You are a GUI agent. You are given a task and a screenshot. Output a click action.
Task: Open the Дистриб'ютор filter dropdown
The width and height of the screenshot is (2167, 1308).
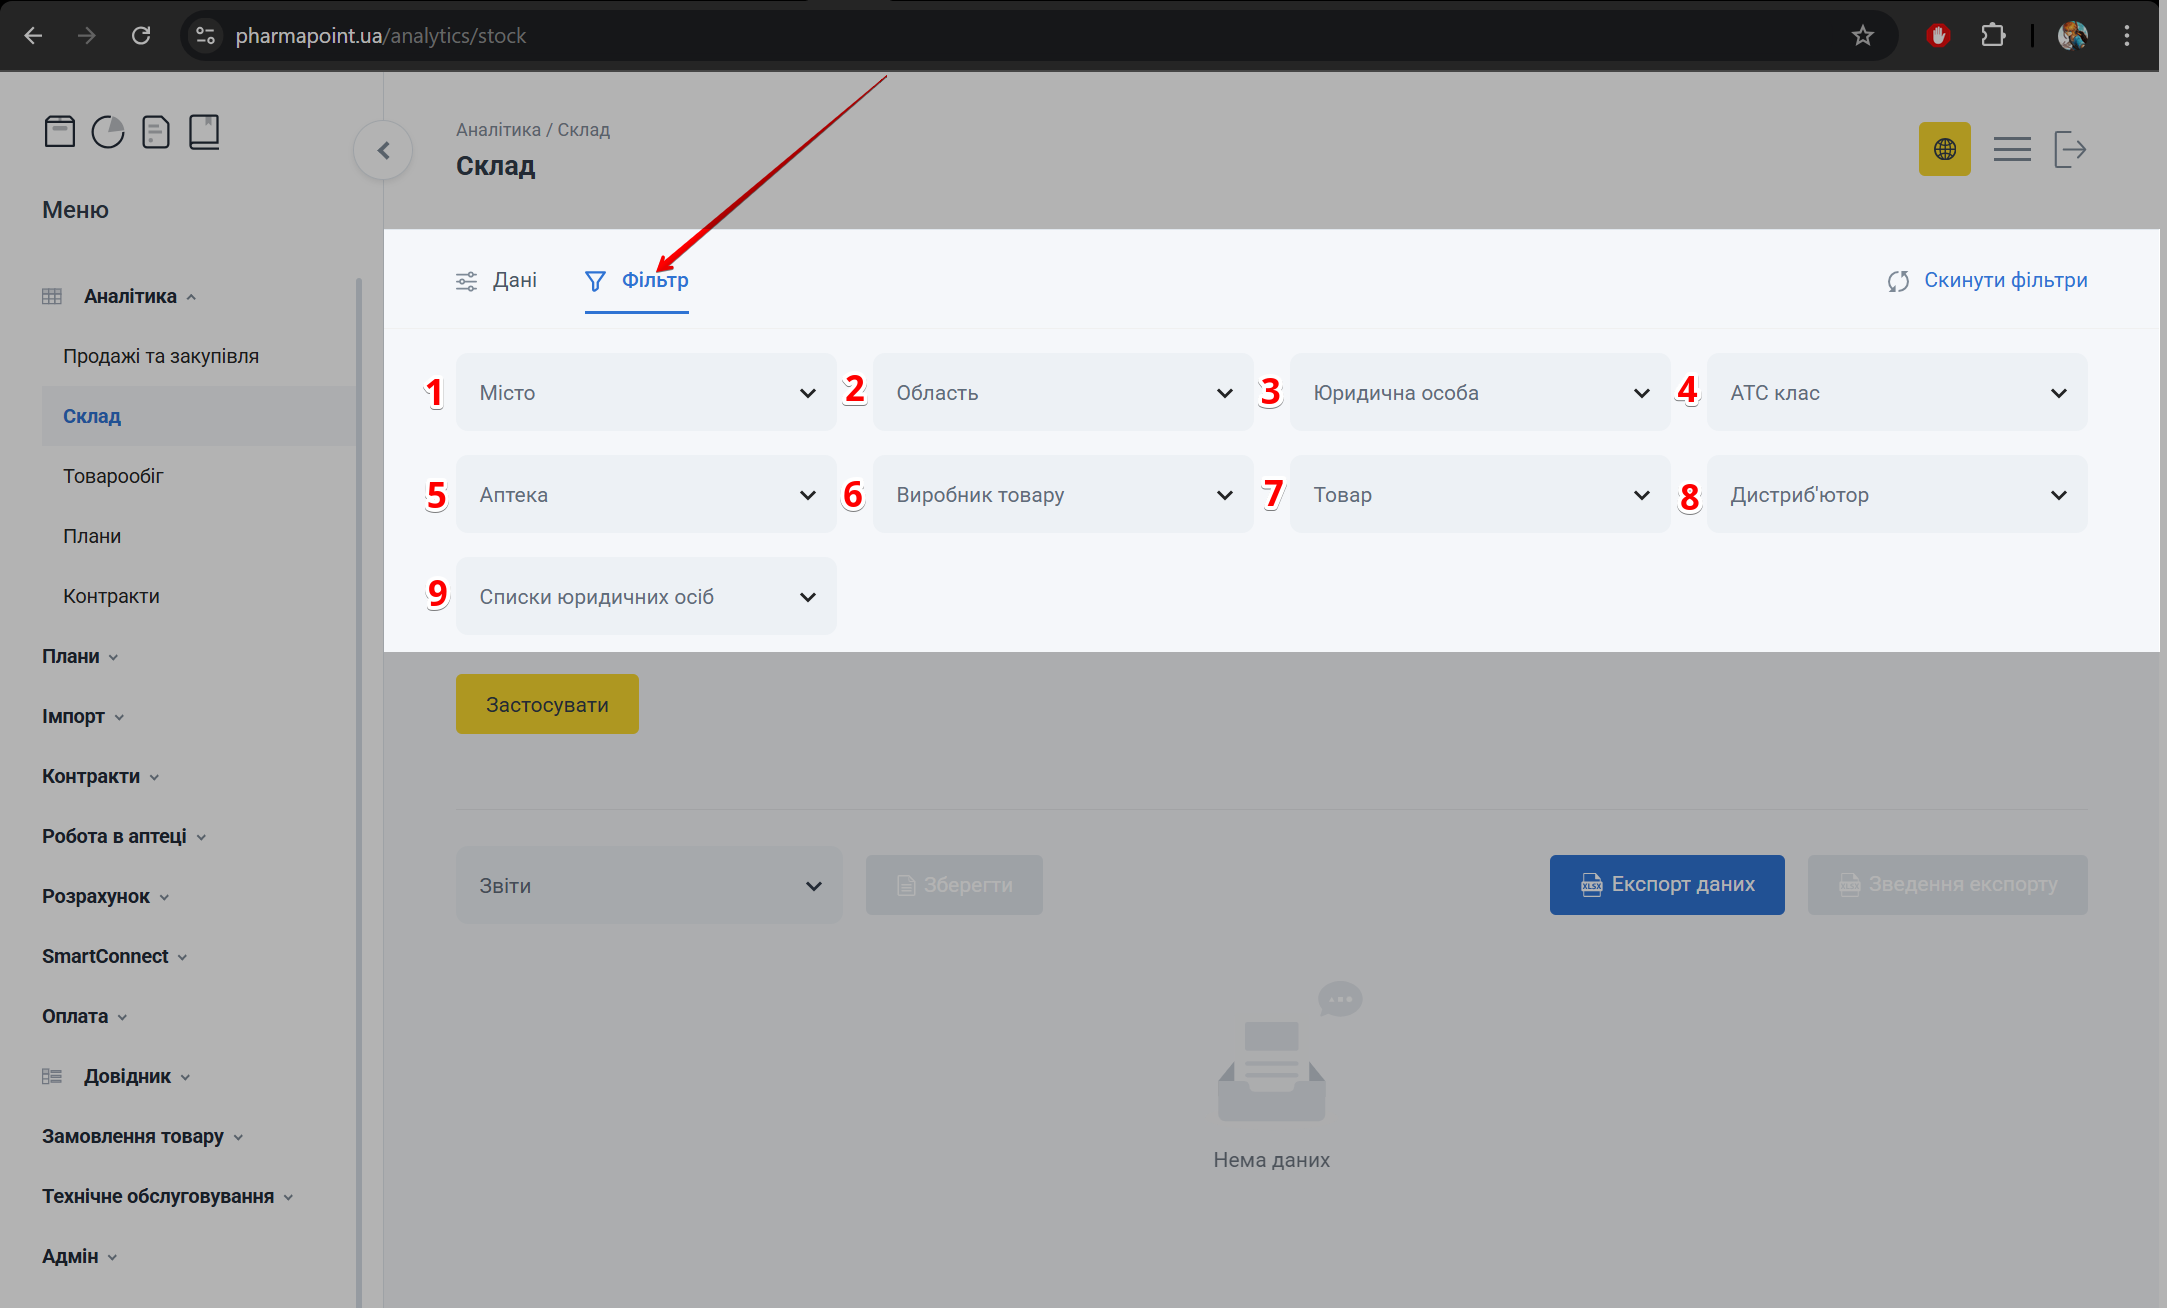(x=1896, y=495)
